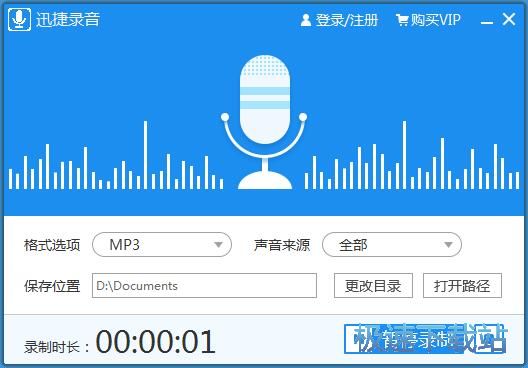
Task: Click the 迅捷录音 microphone app logo
Action: [19, 20]
